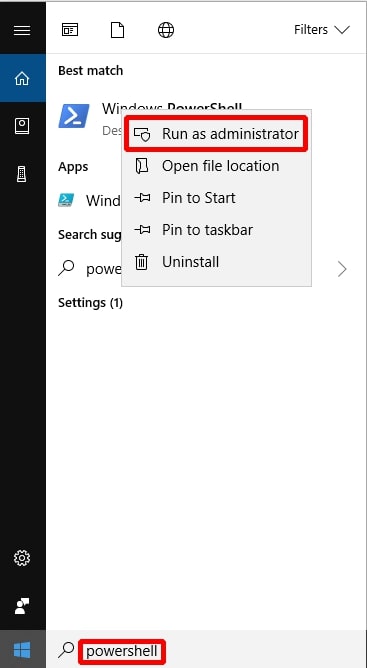Choose Pin to Start
Screen dimensions: 367x668
(217, 198)
